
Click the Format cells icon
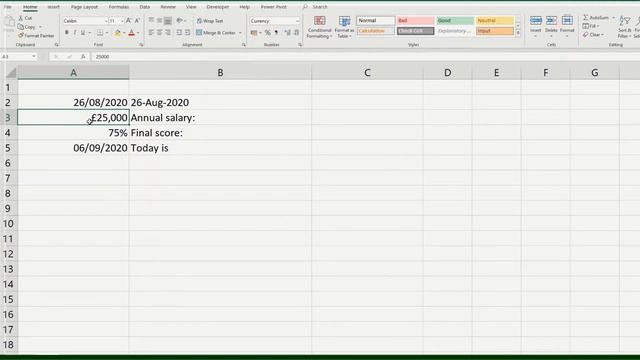pyautogui.click(x=567, y=20)
